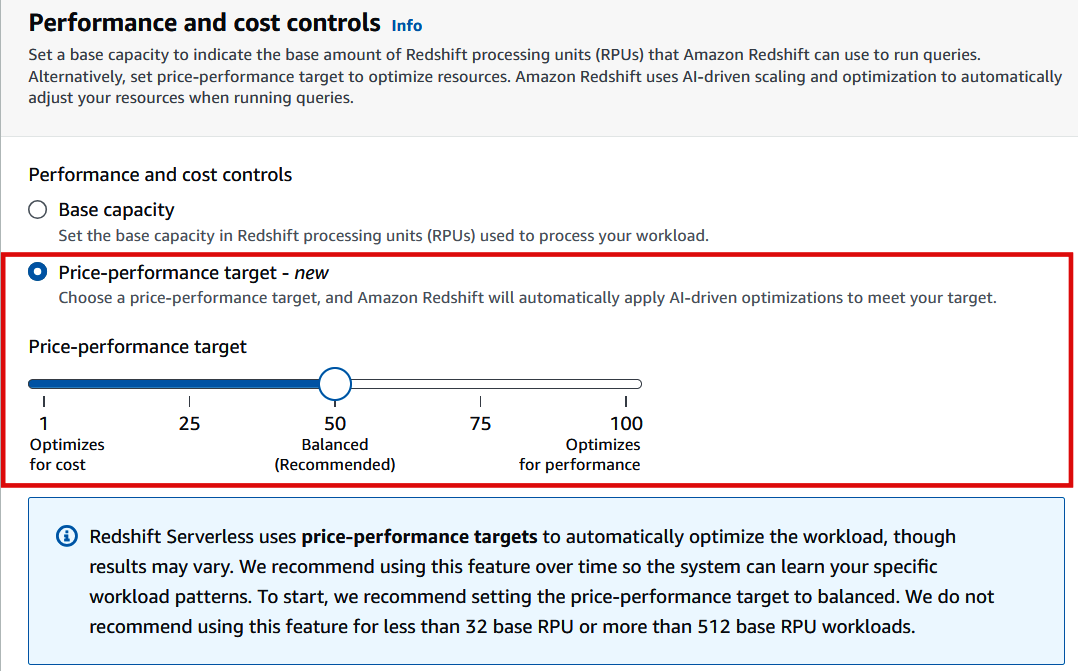Viewport: 1078px width, 671px height.
Task: Click the 100 value label under the slider
Action: coord(626,423)
